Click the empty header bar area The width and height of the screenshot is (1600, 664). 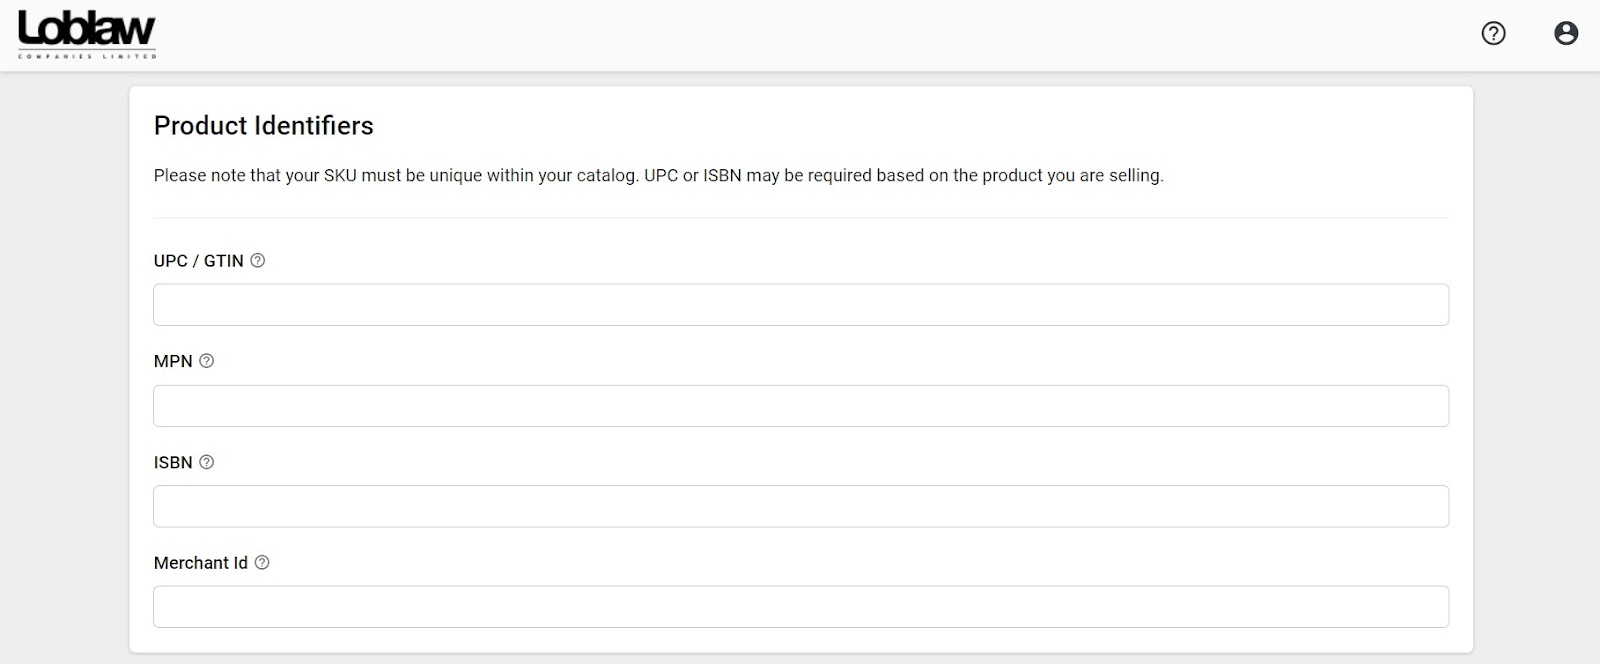800,35
